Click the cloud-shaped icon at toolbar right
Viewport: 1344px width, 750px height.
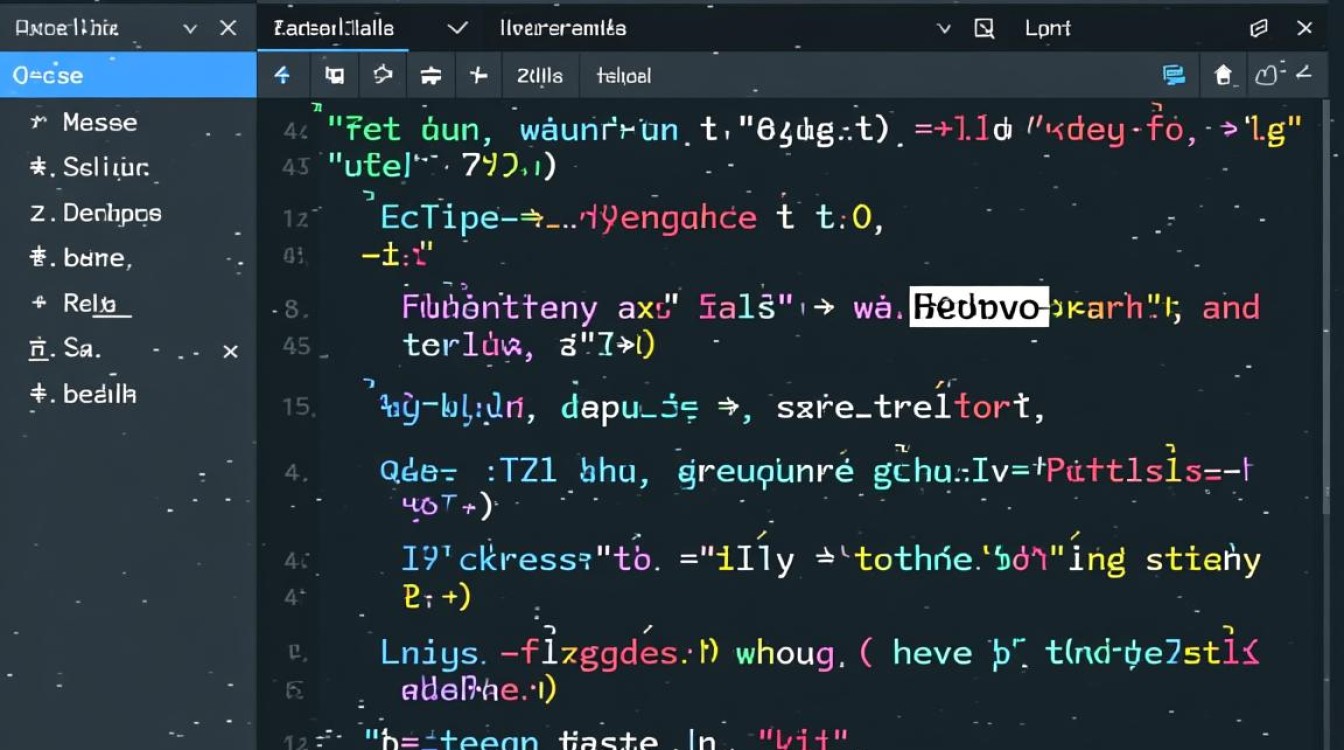pos(1269,75)
